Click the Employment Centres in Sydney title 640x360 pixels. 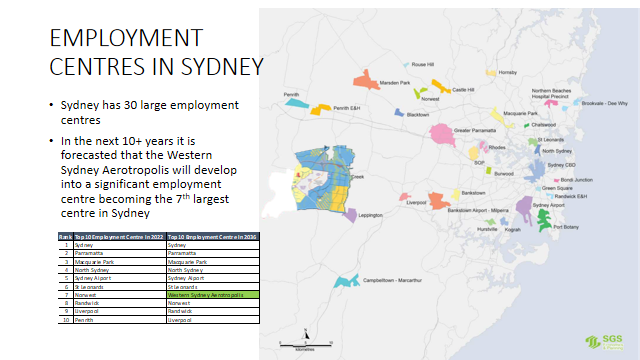coord(156,52)
